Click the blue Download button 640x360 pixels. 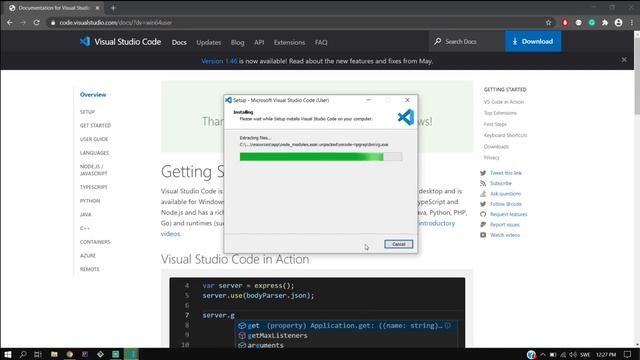[x=533, y=41]
